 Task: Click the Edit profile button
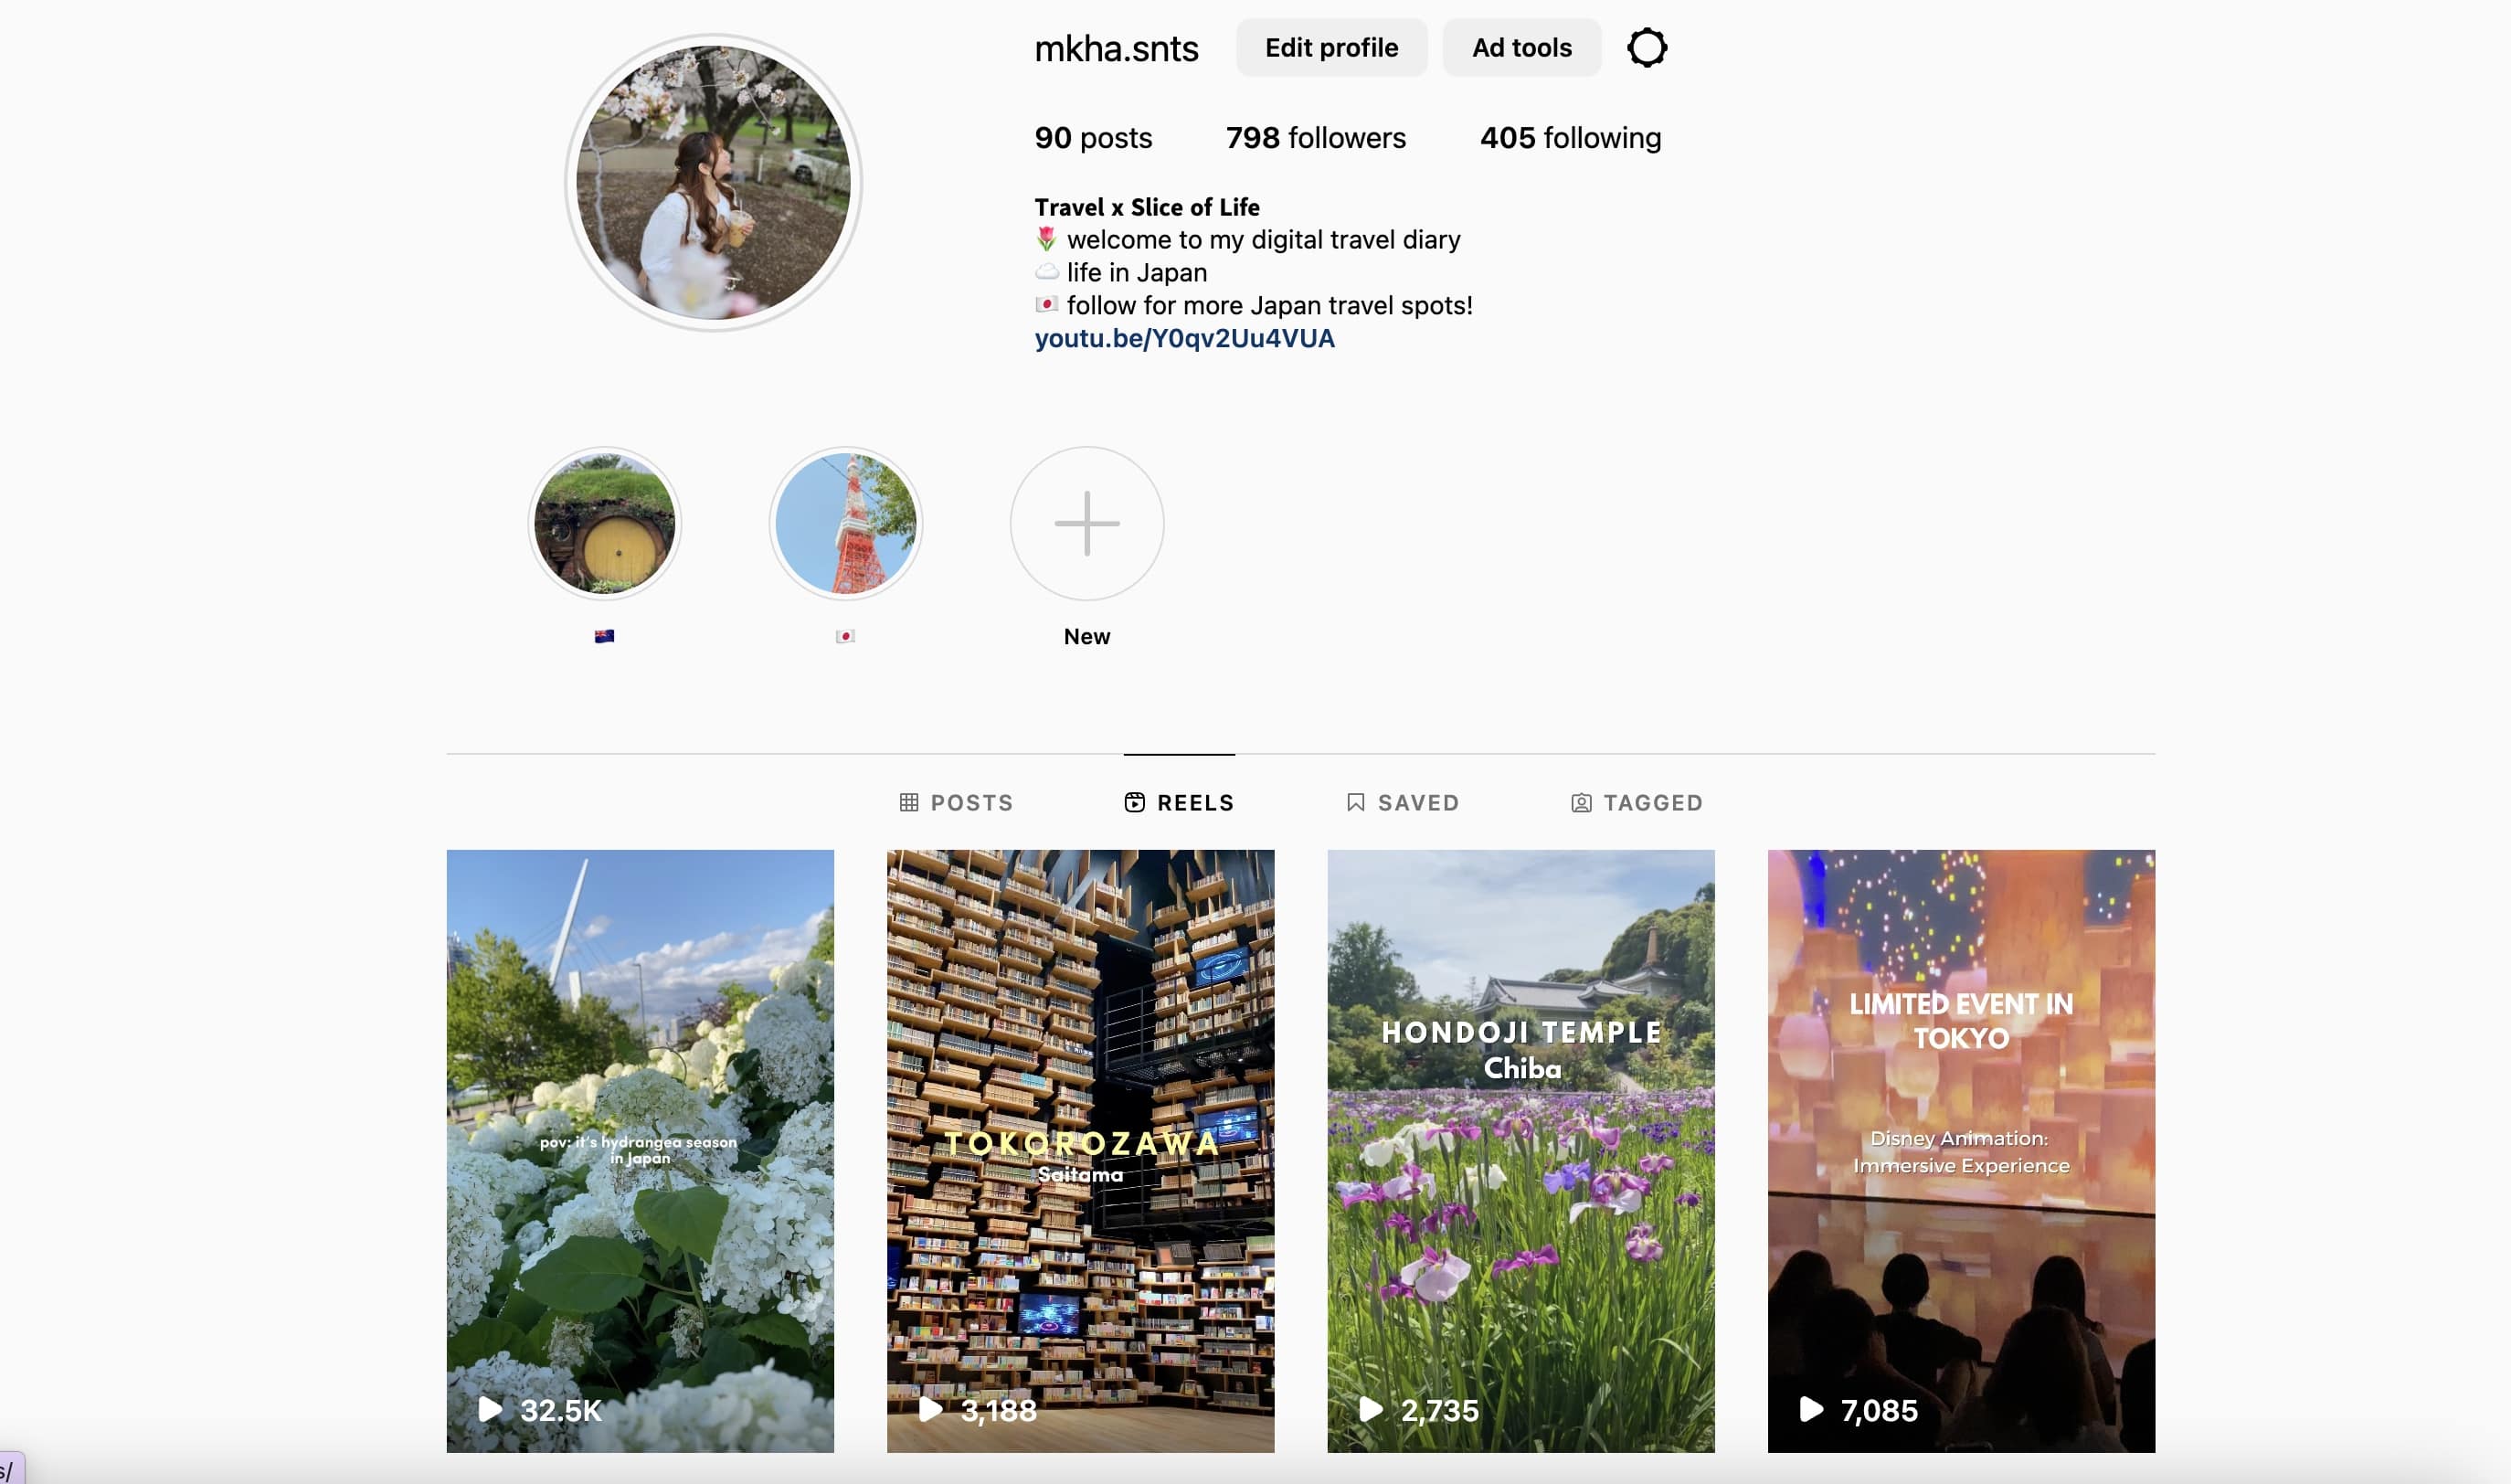tap(1331, 47)
